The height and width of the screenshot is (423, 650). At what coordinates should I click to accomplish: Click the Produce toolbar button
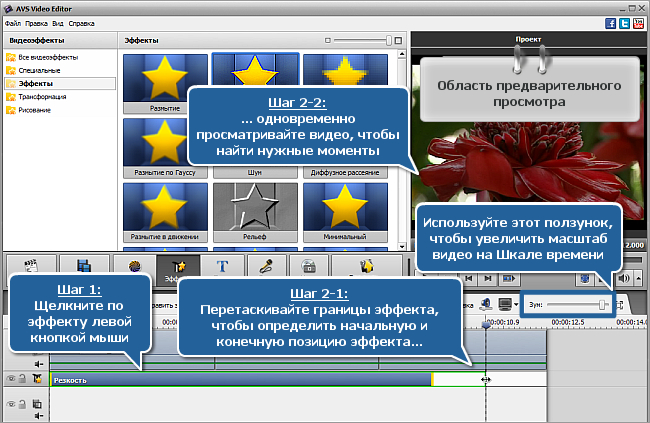pos(366,265)
